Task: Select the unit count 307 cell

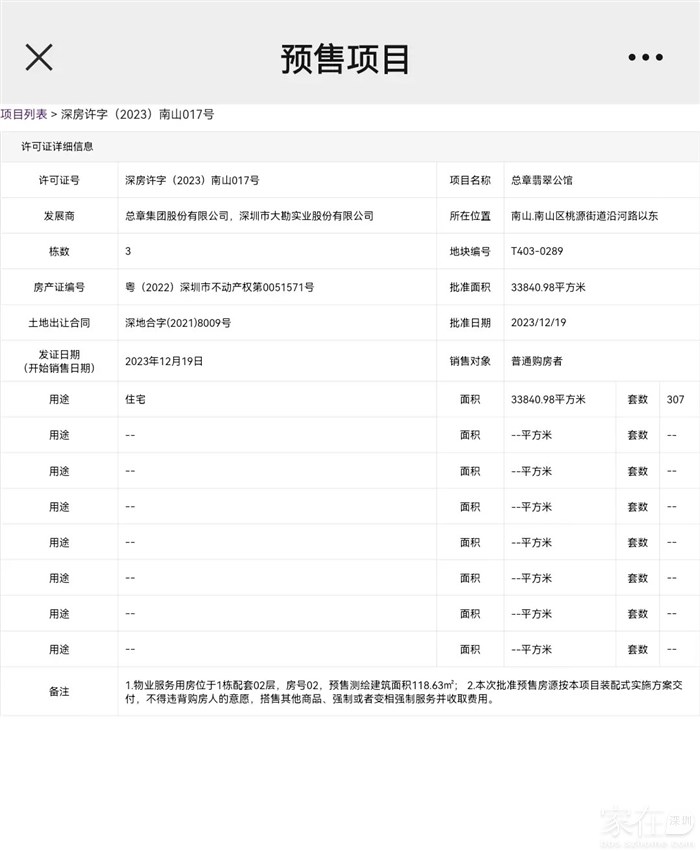Action: (x=675, y=399)
